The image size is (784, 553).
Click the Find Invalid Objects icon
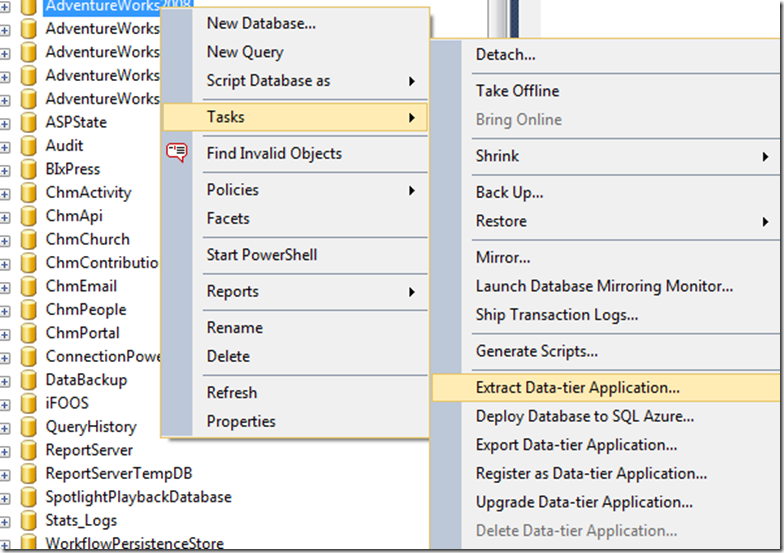point(177,153)
